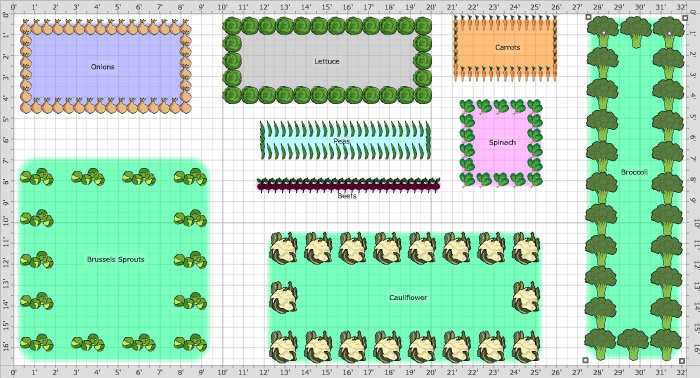
Task: Select the Peas row label
Action: tap(342, 141)
